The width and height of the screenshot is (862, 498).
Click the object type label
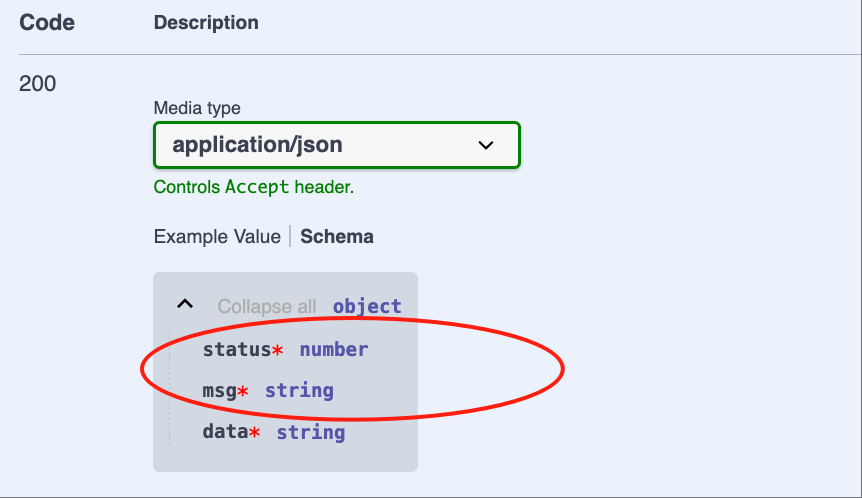[x=367, y=306]
